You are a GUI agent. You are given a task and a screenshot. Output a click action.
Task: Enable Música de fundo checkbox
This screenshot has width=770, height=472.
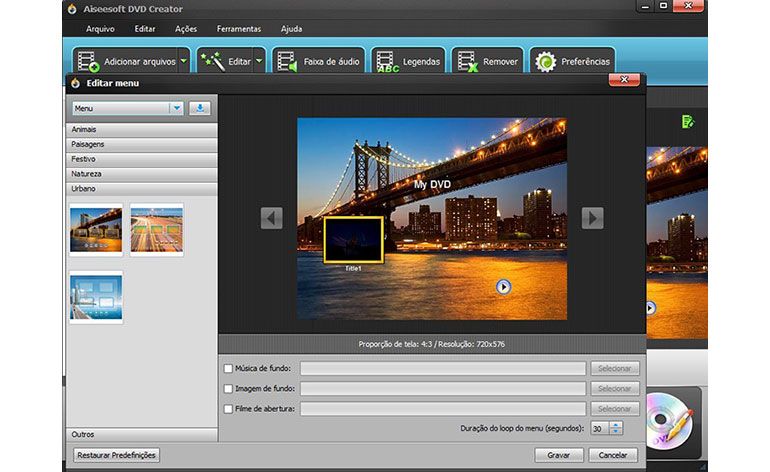(229, 369)
